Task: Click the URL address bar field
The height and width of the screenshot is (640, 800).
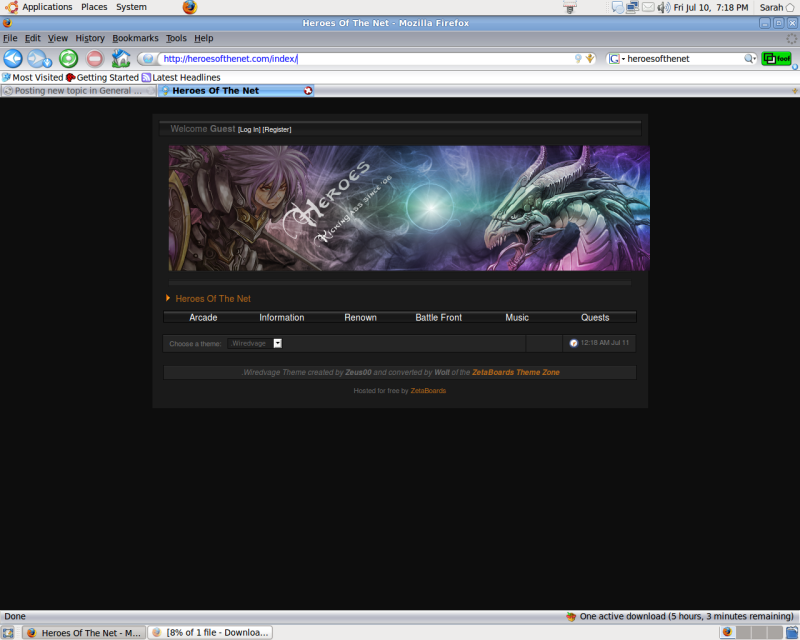Action: pos(365,59)
